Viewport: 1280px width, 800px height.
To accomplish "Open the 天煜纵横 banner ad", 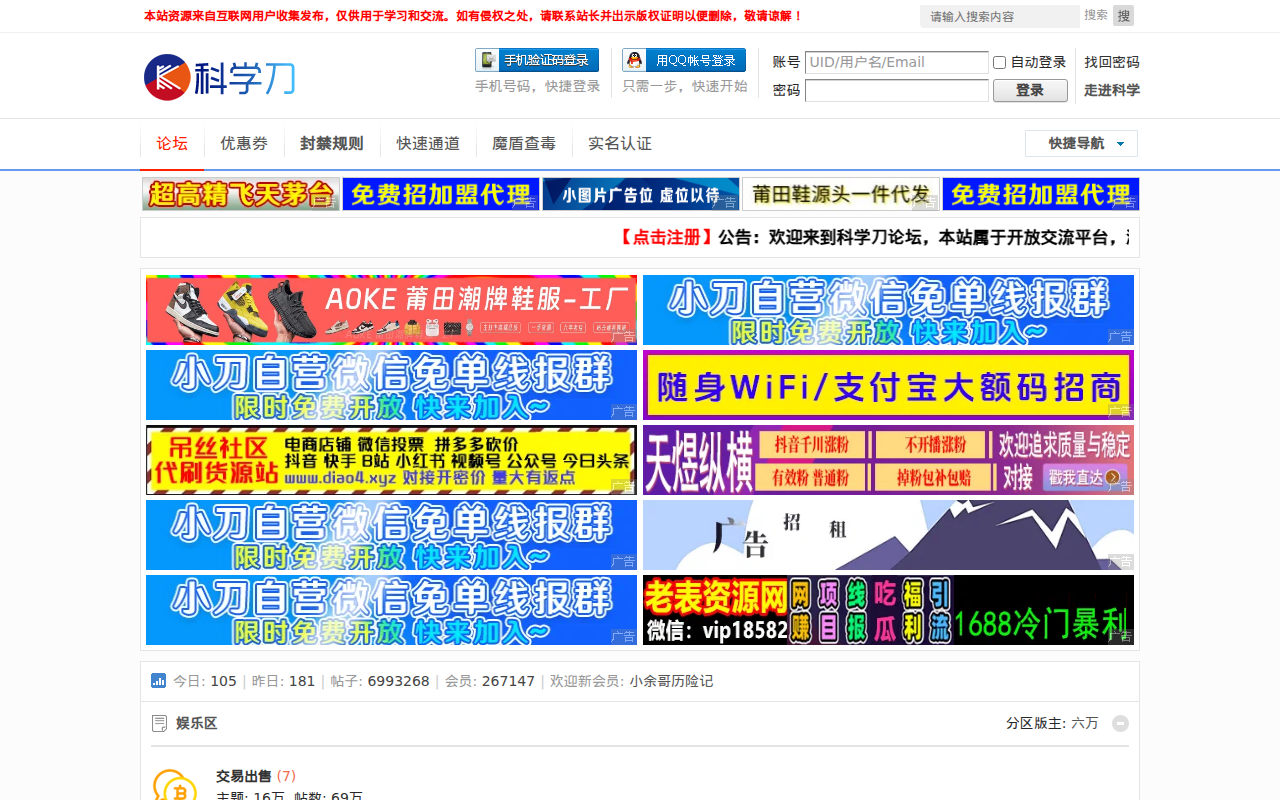I will click(x=888, y=460).
